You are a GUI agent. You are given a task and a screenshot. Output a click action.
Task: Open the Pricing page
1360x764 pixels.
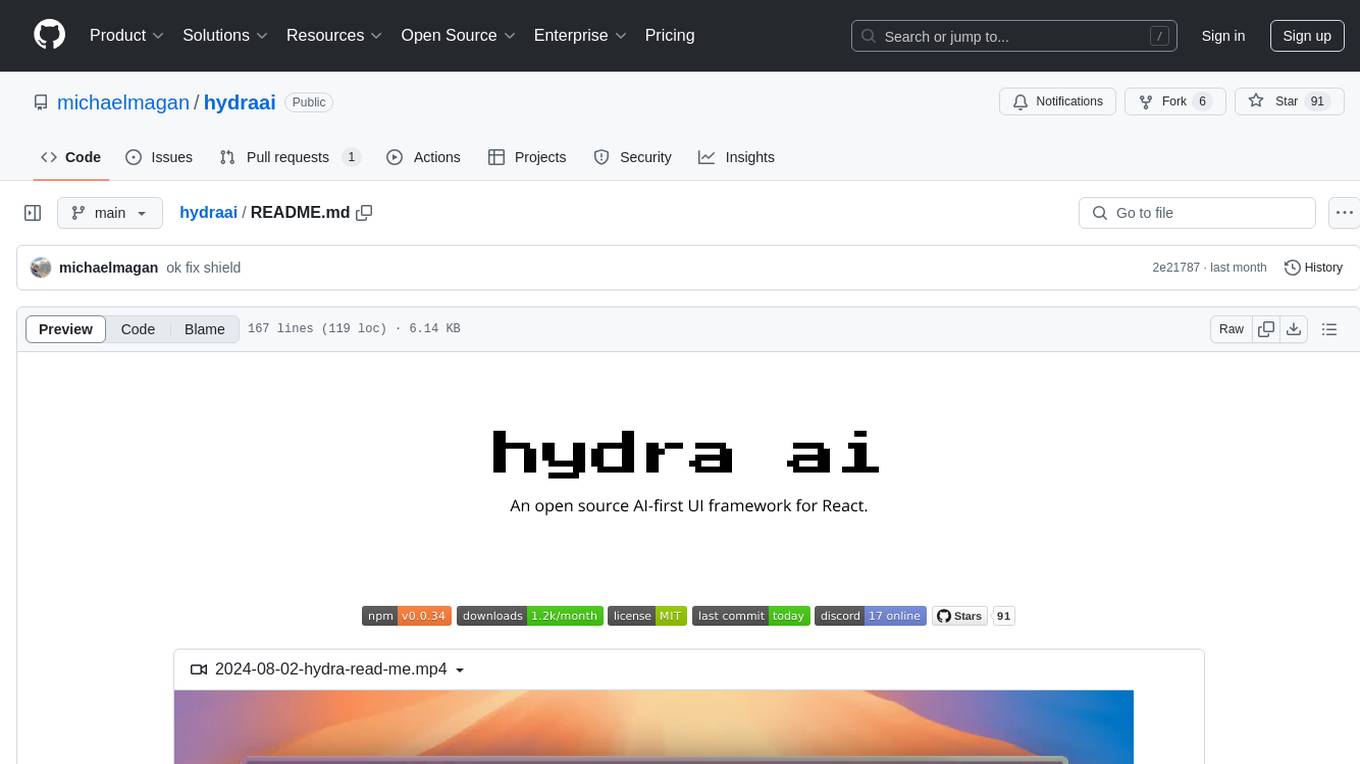point(670,35)
